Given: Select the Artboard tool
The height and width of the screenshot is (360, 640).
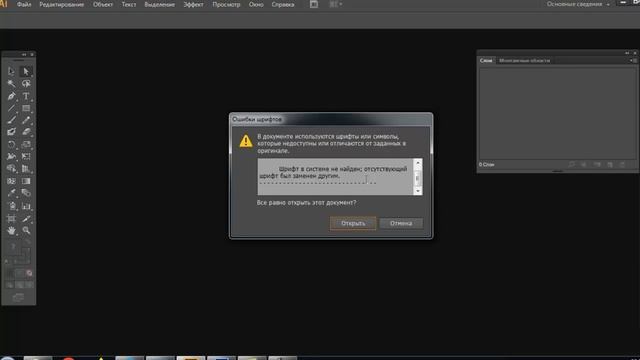Looking at the screenshot, I should [x=11, y=219].
